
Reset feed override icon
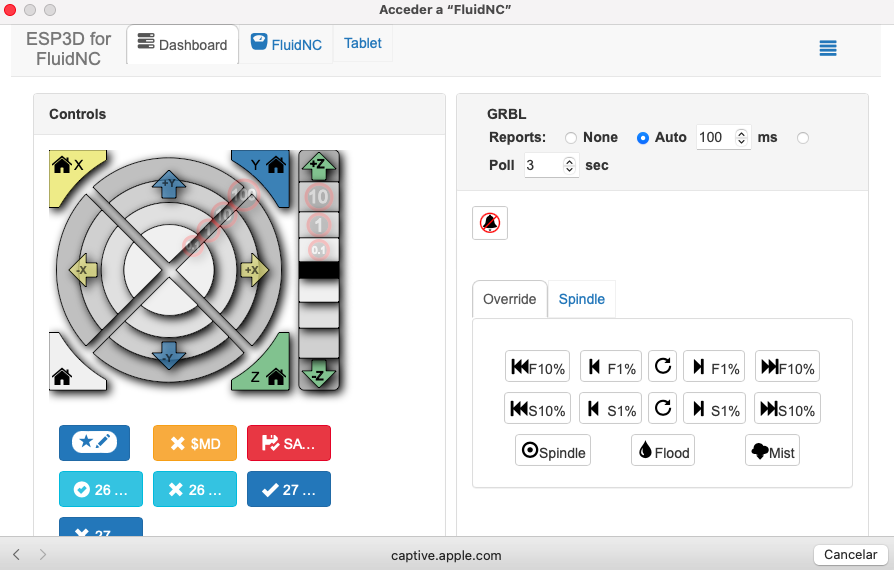[x=663, y=366]
